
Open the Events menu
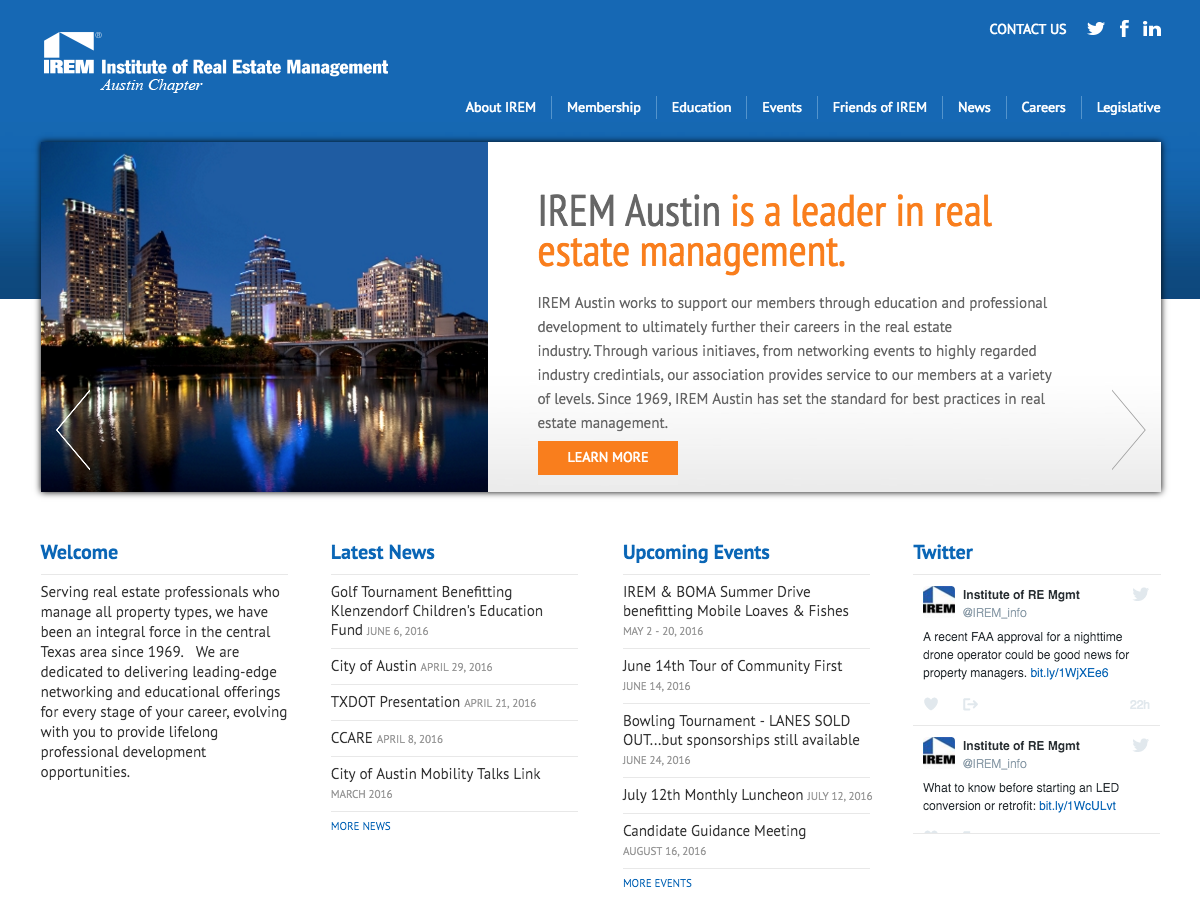782,107
